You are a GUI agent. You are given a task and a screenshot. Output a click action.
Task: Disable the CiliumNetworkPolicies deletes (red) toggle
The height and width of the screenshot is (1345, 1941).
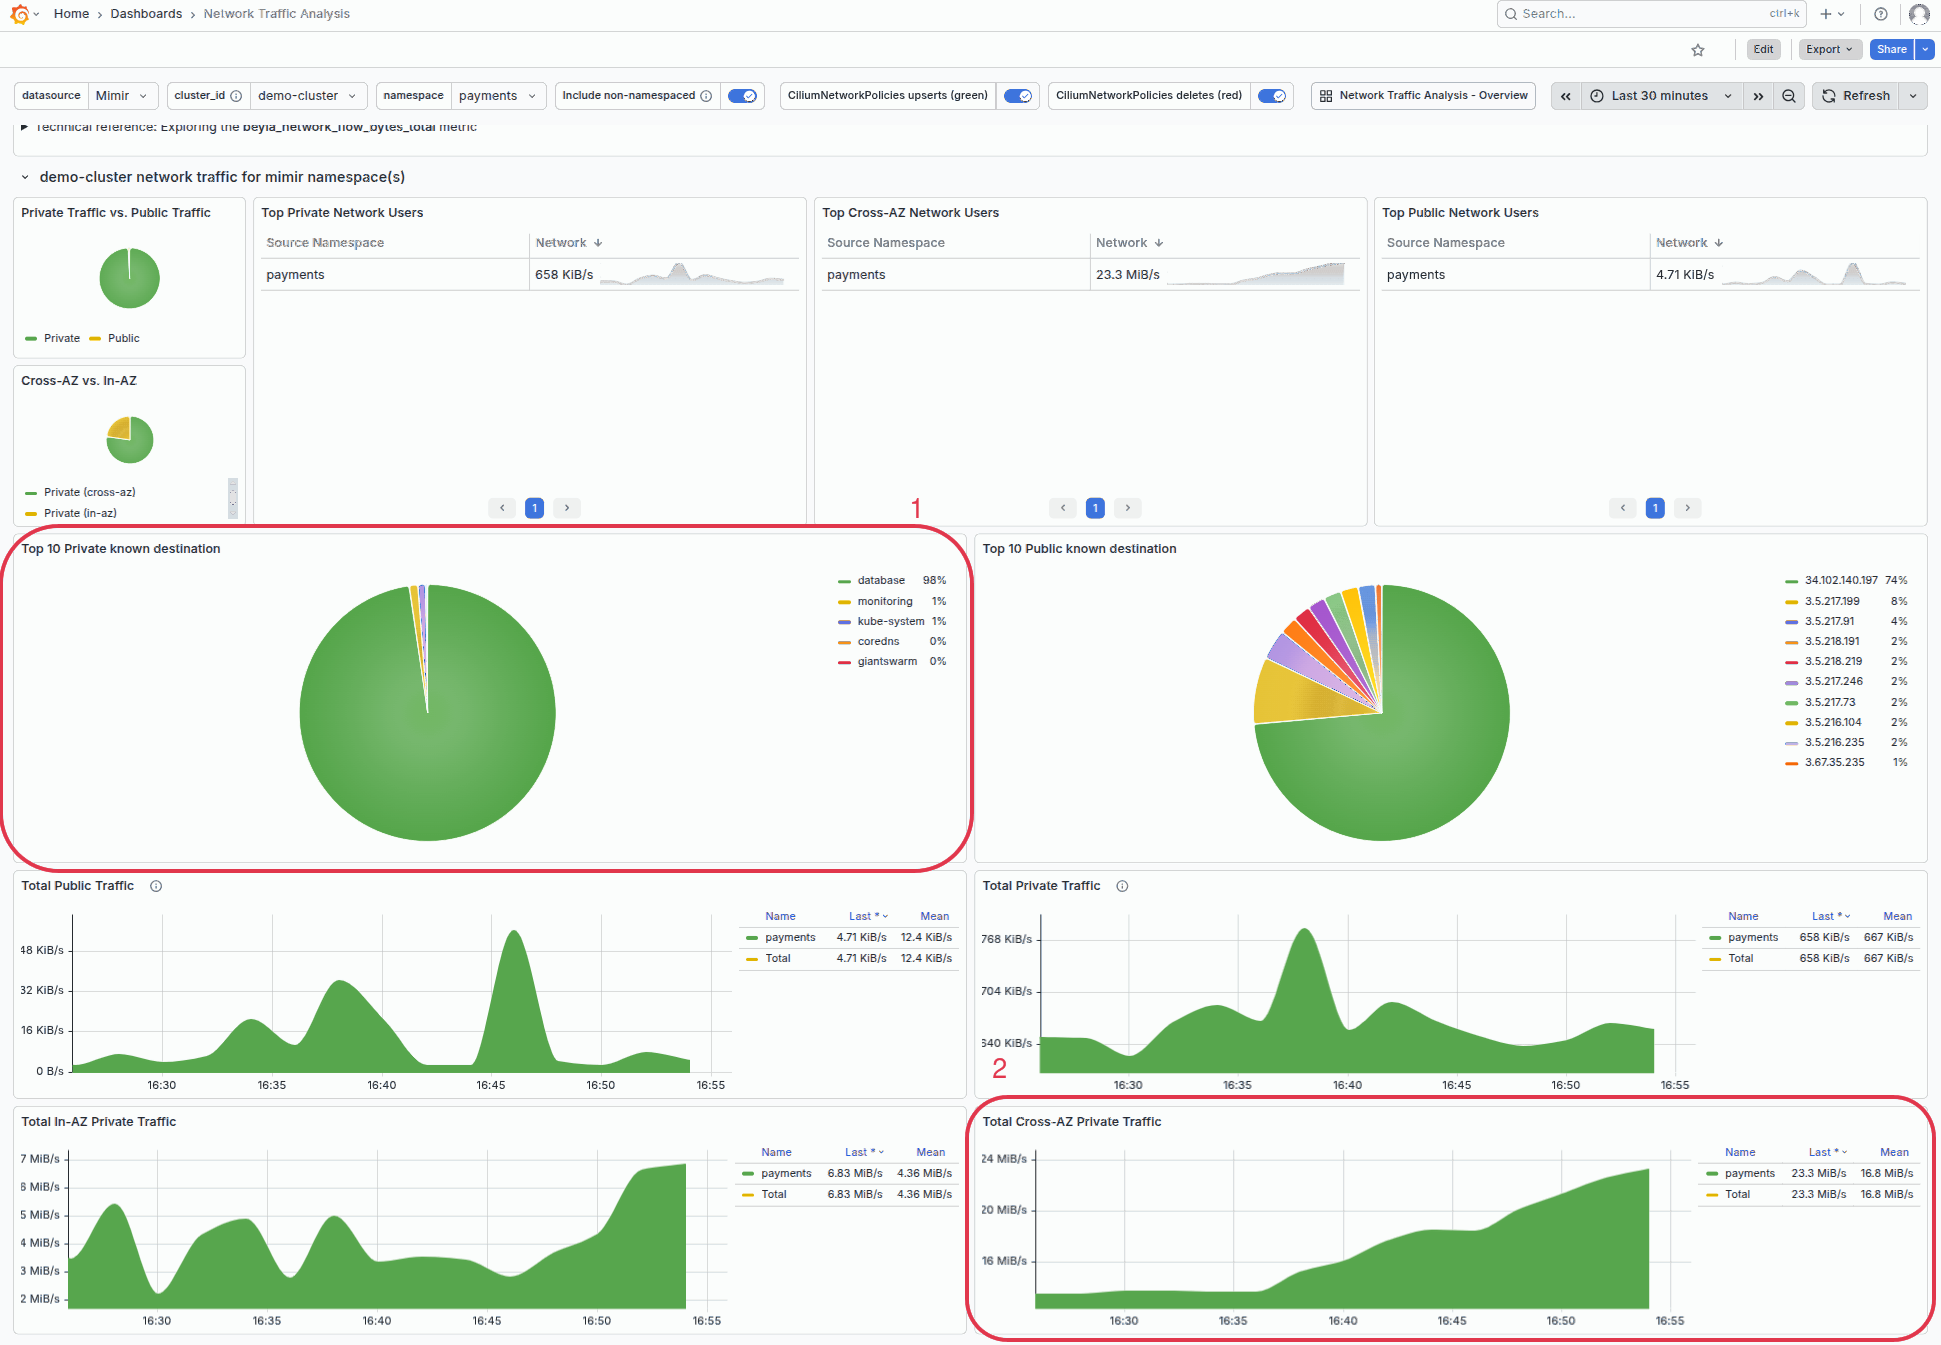(x=1272, y=95)
